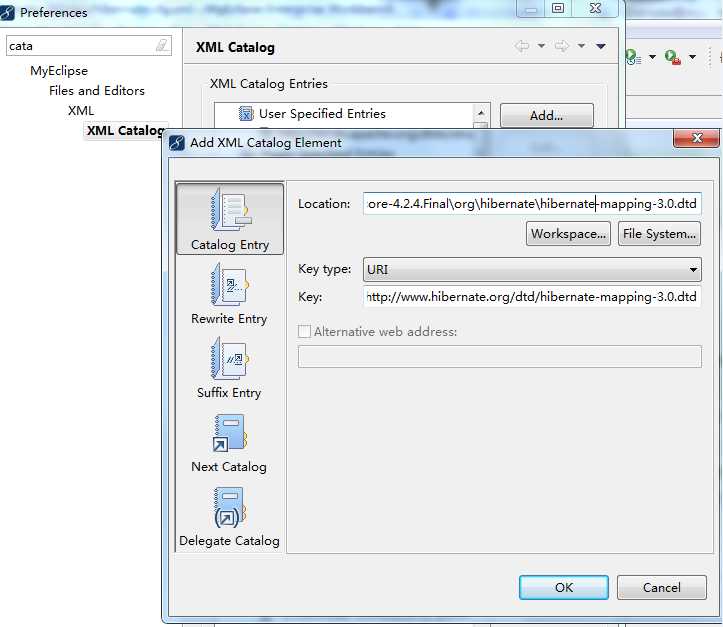Close the Add XML Catalog Element dialog
The height and width of the screenshot is (627, 723).
tap(697, 138)
